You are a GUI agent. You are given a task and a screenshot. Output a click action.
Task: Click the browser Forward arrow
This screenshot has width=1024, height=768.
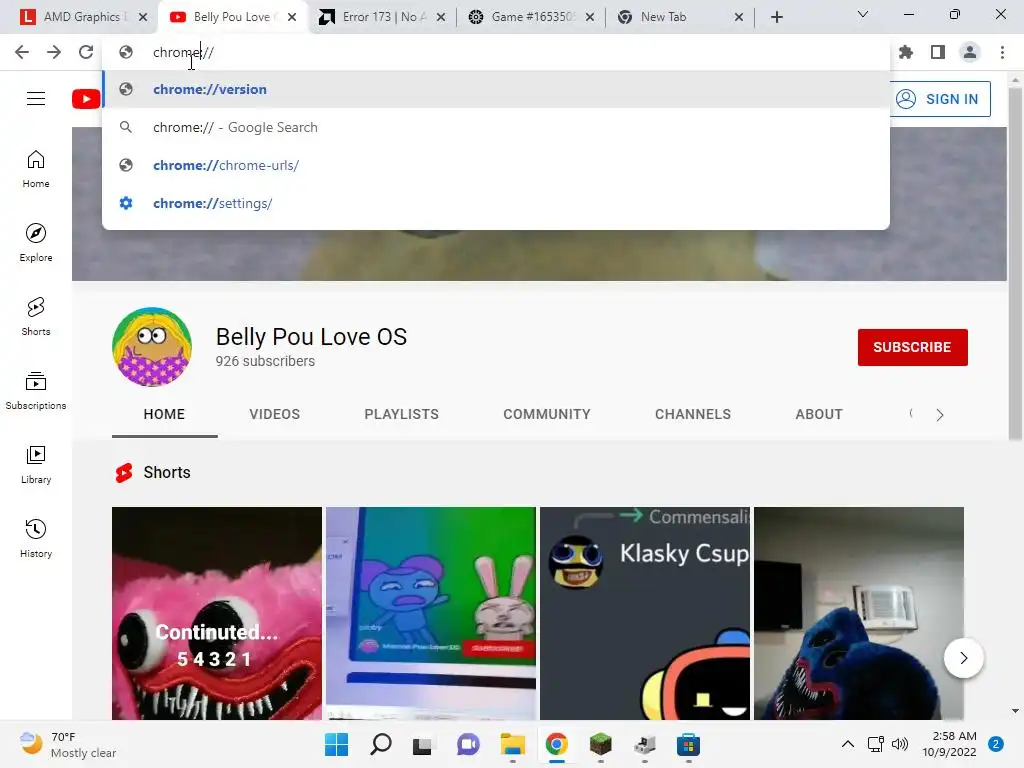54,52
